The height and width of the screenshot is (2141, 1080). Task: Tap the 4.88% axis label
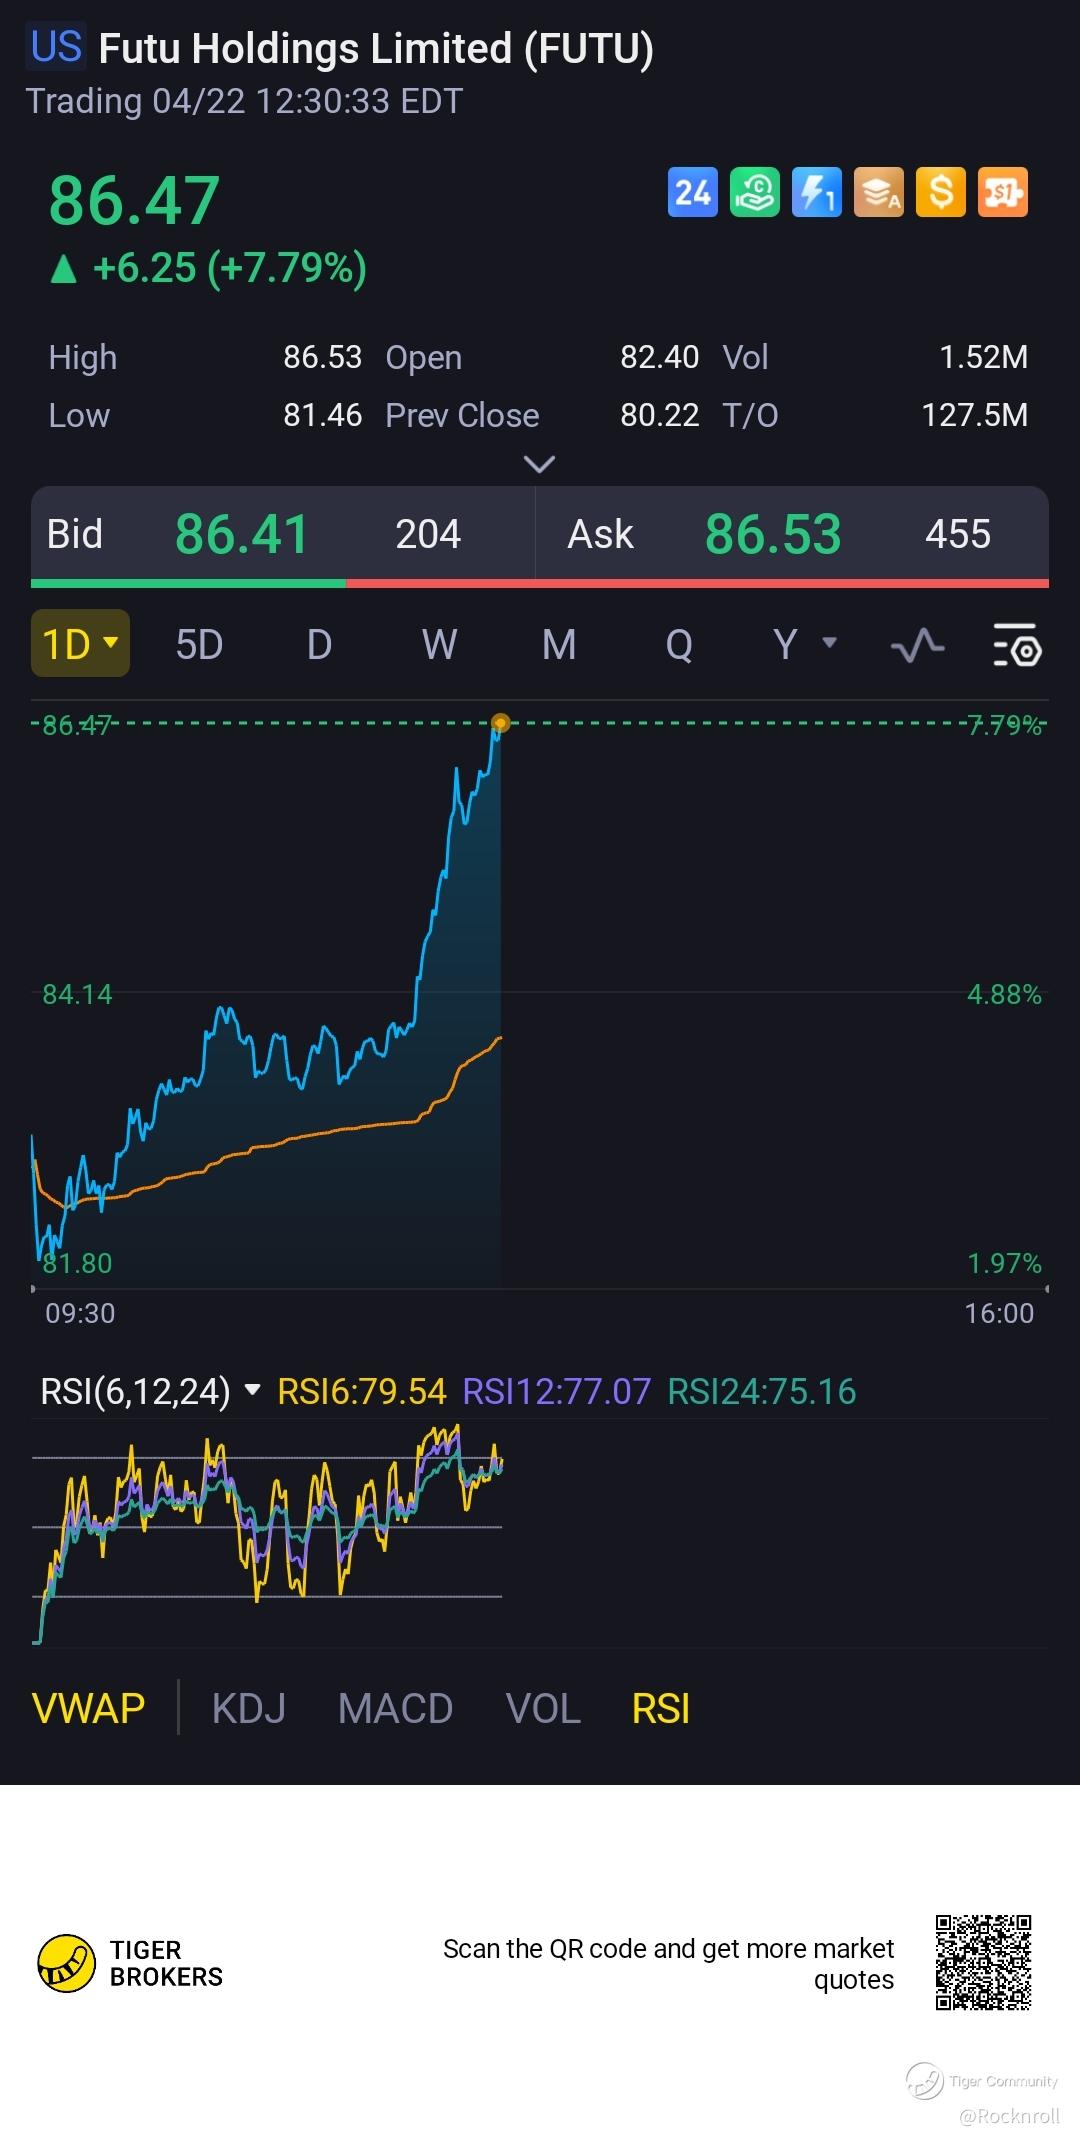[1004, 994]
